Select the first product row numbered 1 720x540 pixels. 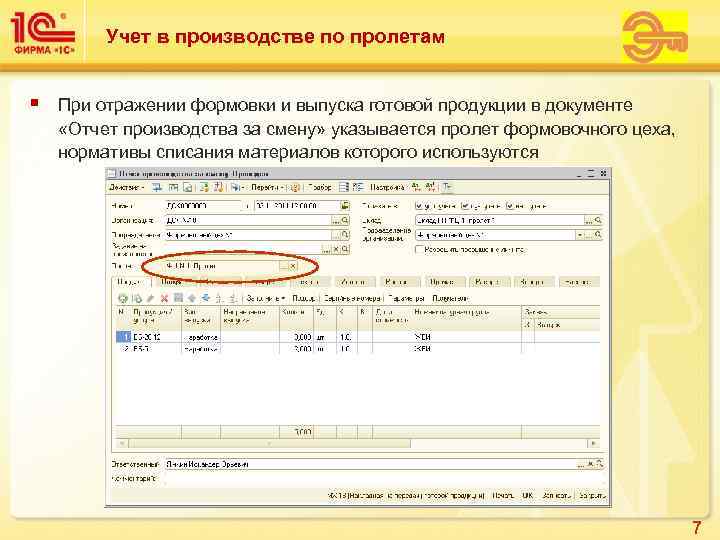358,337
